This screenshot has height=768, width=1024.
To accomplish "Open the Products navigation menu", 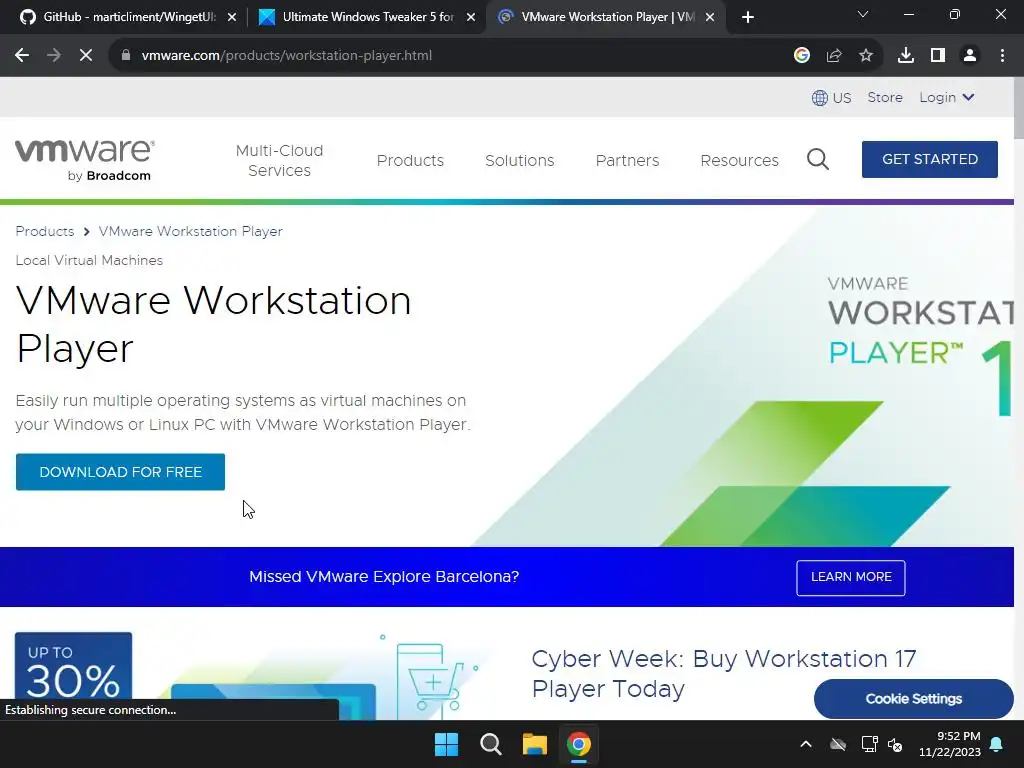I will (x=410, y=160).
